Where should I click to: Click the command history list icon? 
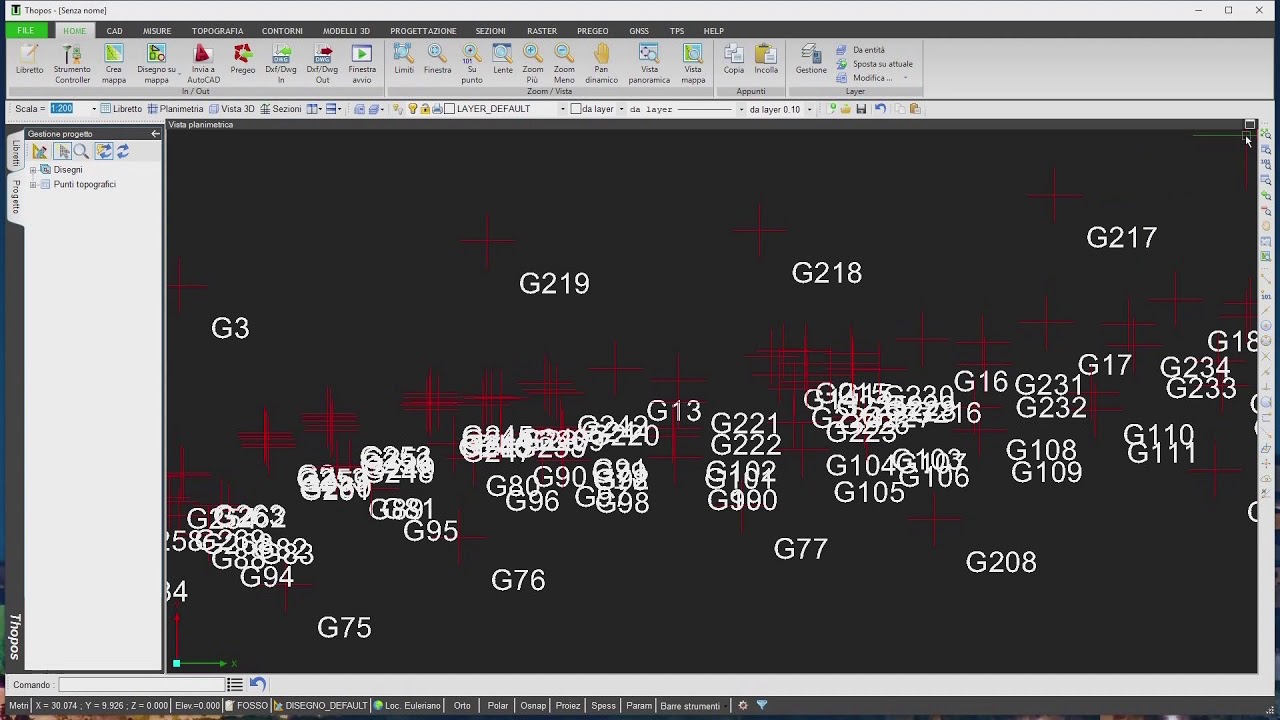234,684
